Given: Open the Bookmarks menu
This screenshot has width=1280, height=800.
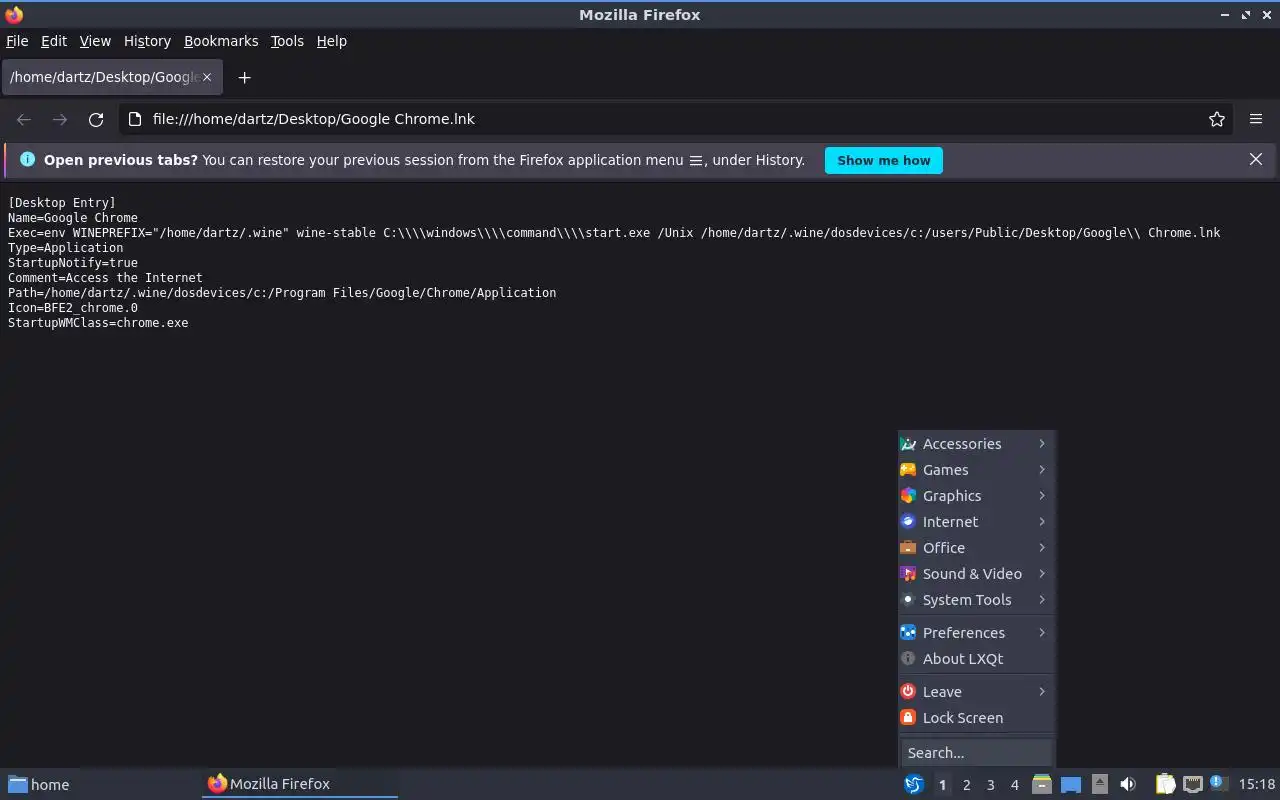Looking at the screenshot, I should point(221,41).
